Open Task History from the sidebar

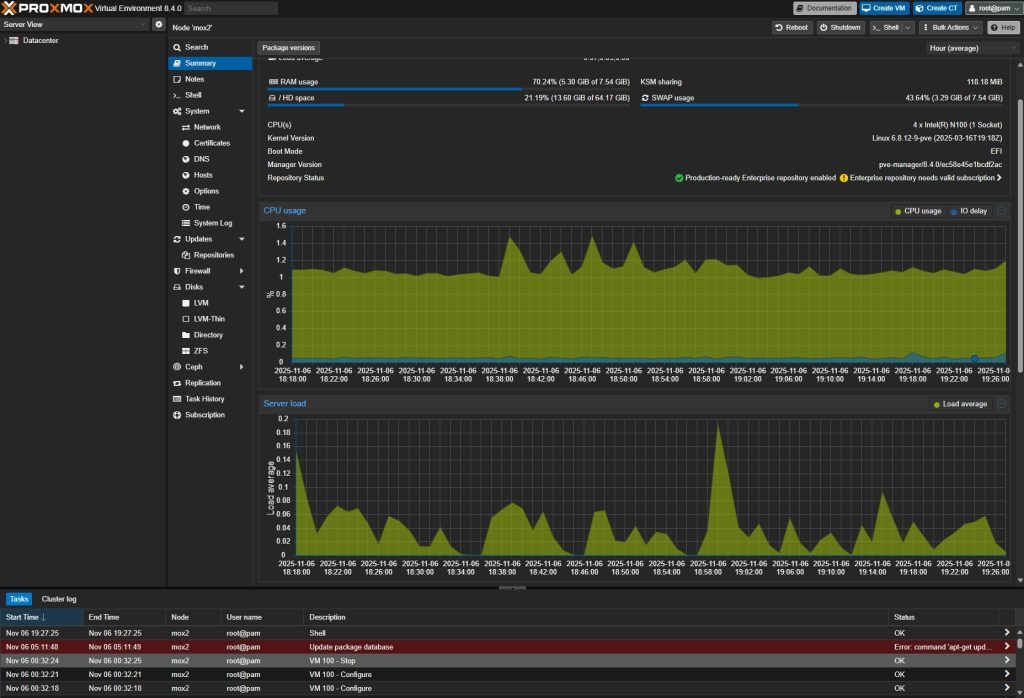point(204,399)
